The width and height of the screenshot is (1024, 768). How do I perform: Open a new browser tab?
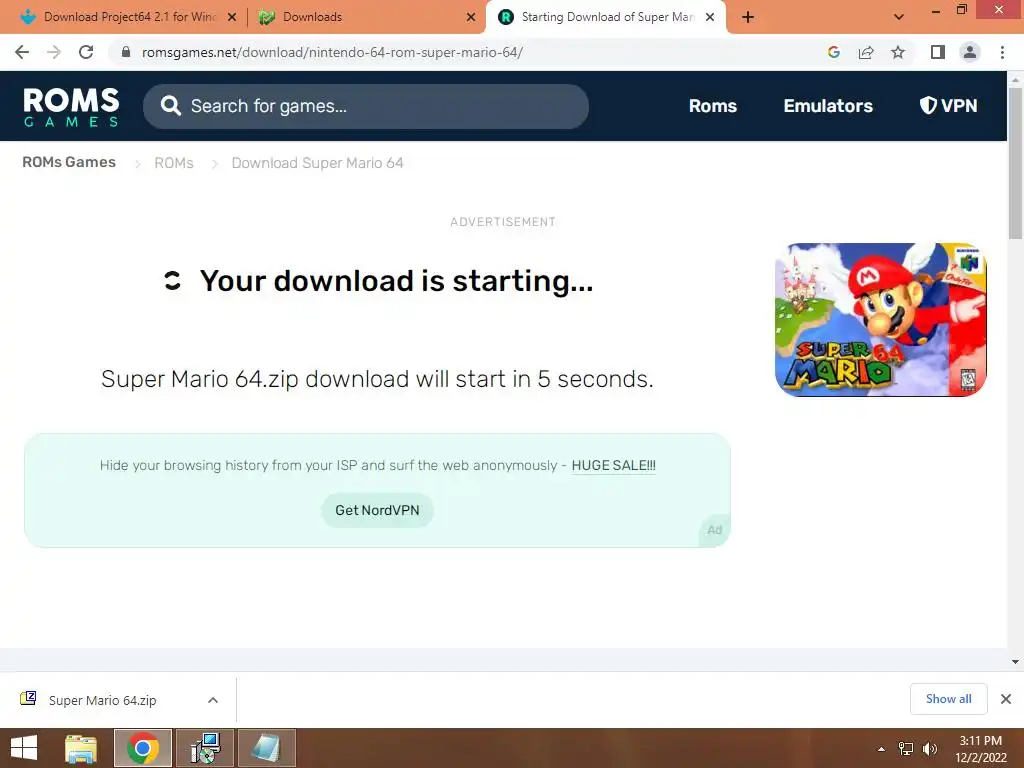coord(748,18)
